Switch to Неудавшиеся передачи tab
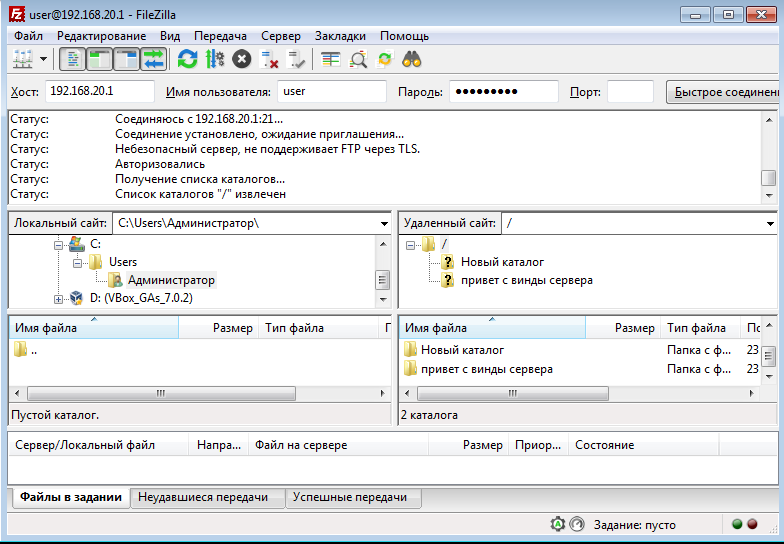 pyautogui.click(x=208, y=498)
